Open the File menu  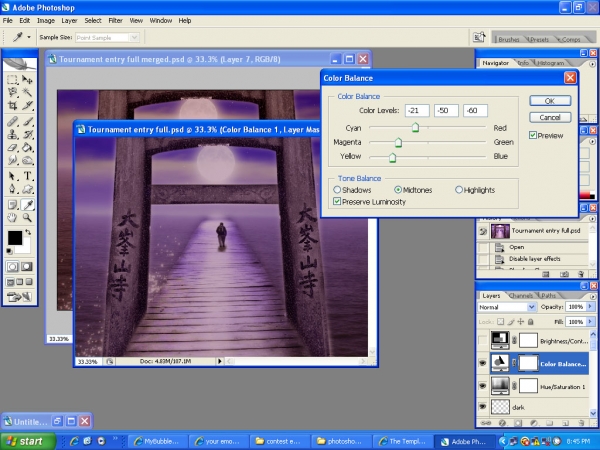click(x=8, y=21)
